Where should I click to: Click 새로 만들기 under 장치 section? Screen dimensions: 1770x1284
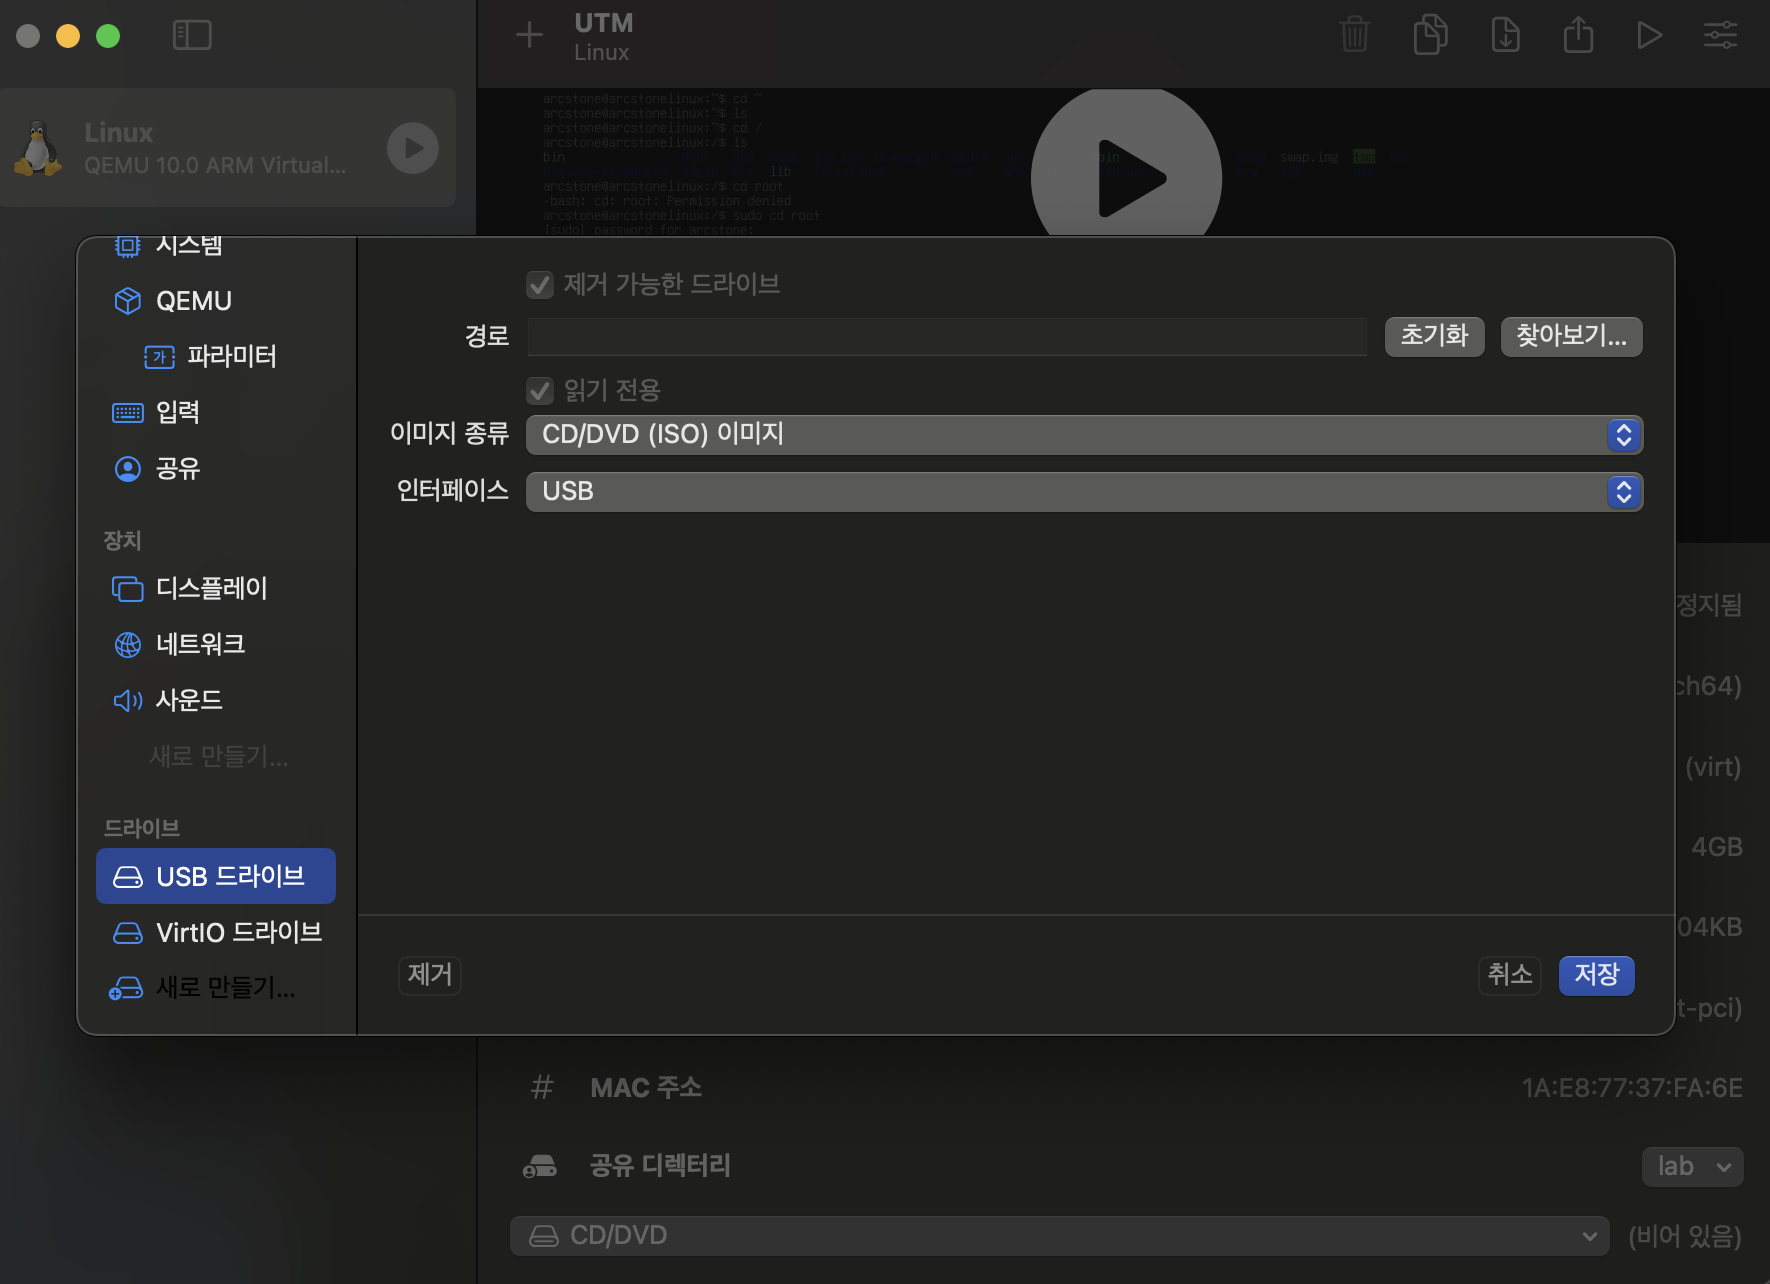point(218,756)
